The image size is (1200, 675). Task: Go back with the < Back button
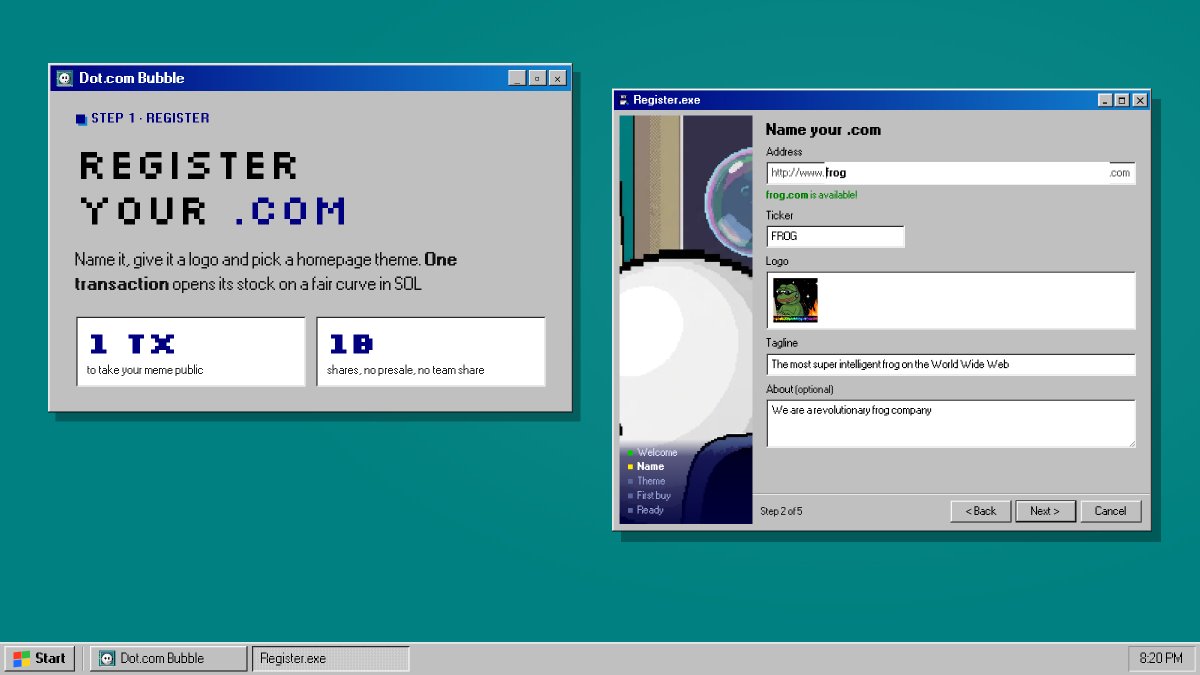coord(981,511)
